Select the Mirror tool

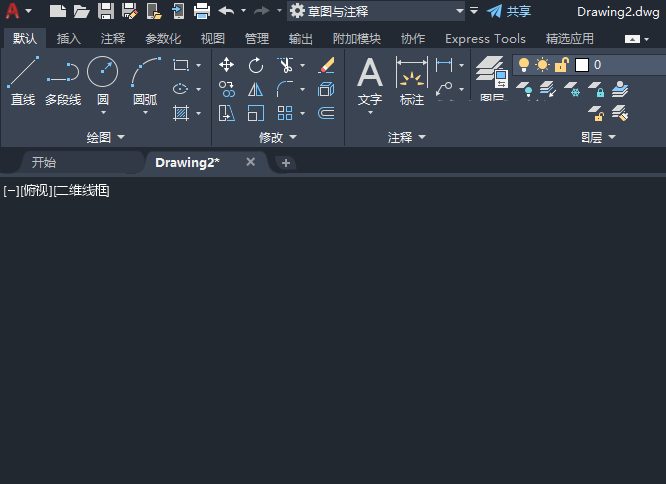pyautogui.click(x=255, y=89)
